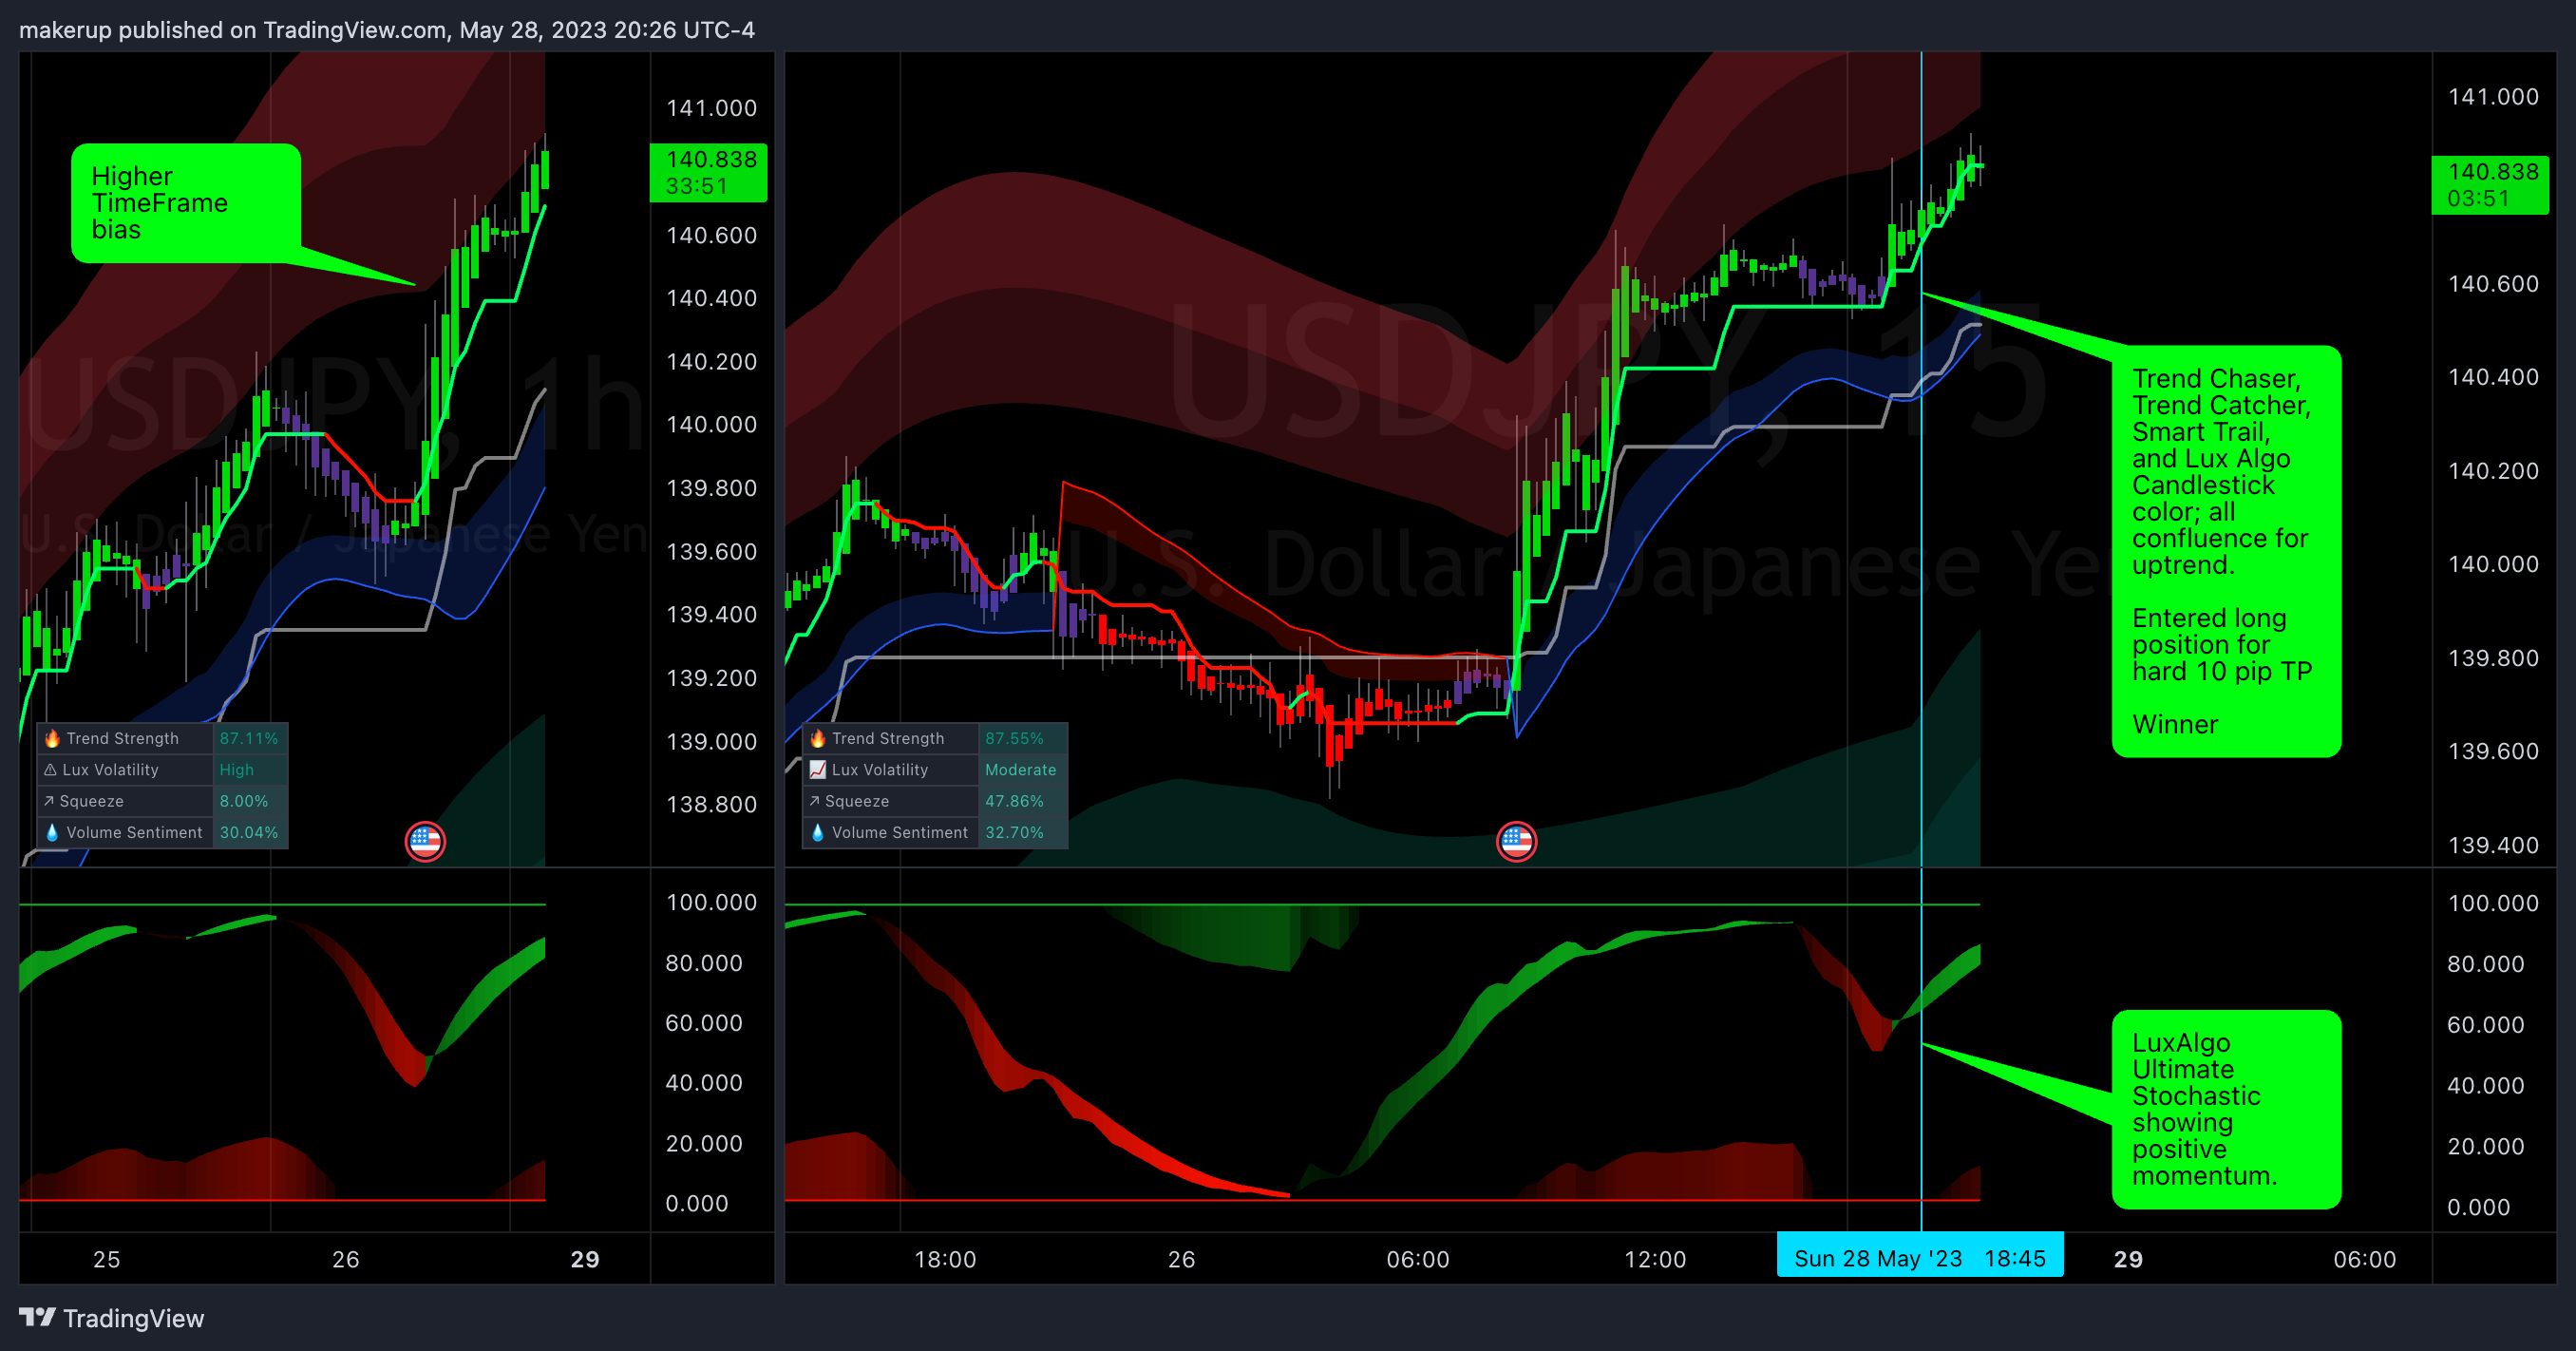This screenshot has height=1351, width=2576.
Task: Click the 'Sun 28 May '23 18:45' time label
Action: point(1919,1257)
